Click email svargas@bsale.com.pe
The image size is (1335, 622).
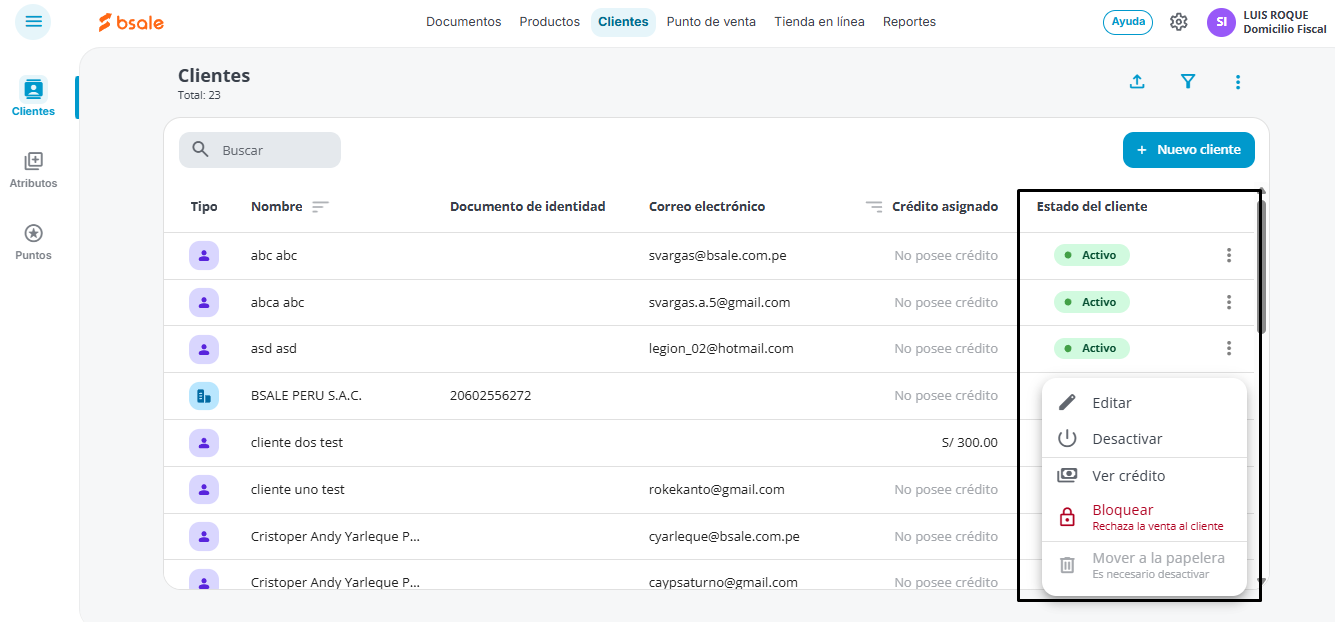718,256
